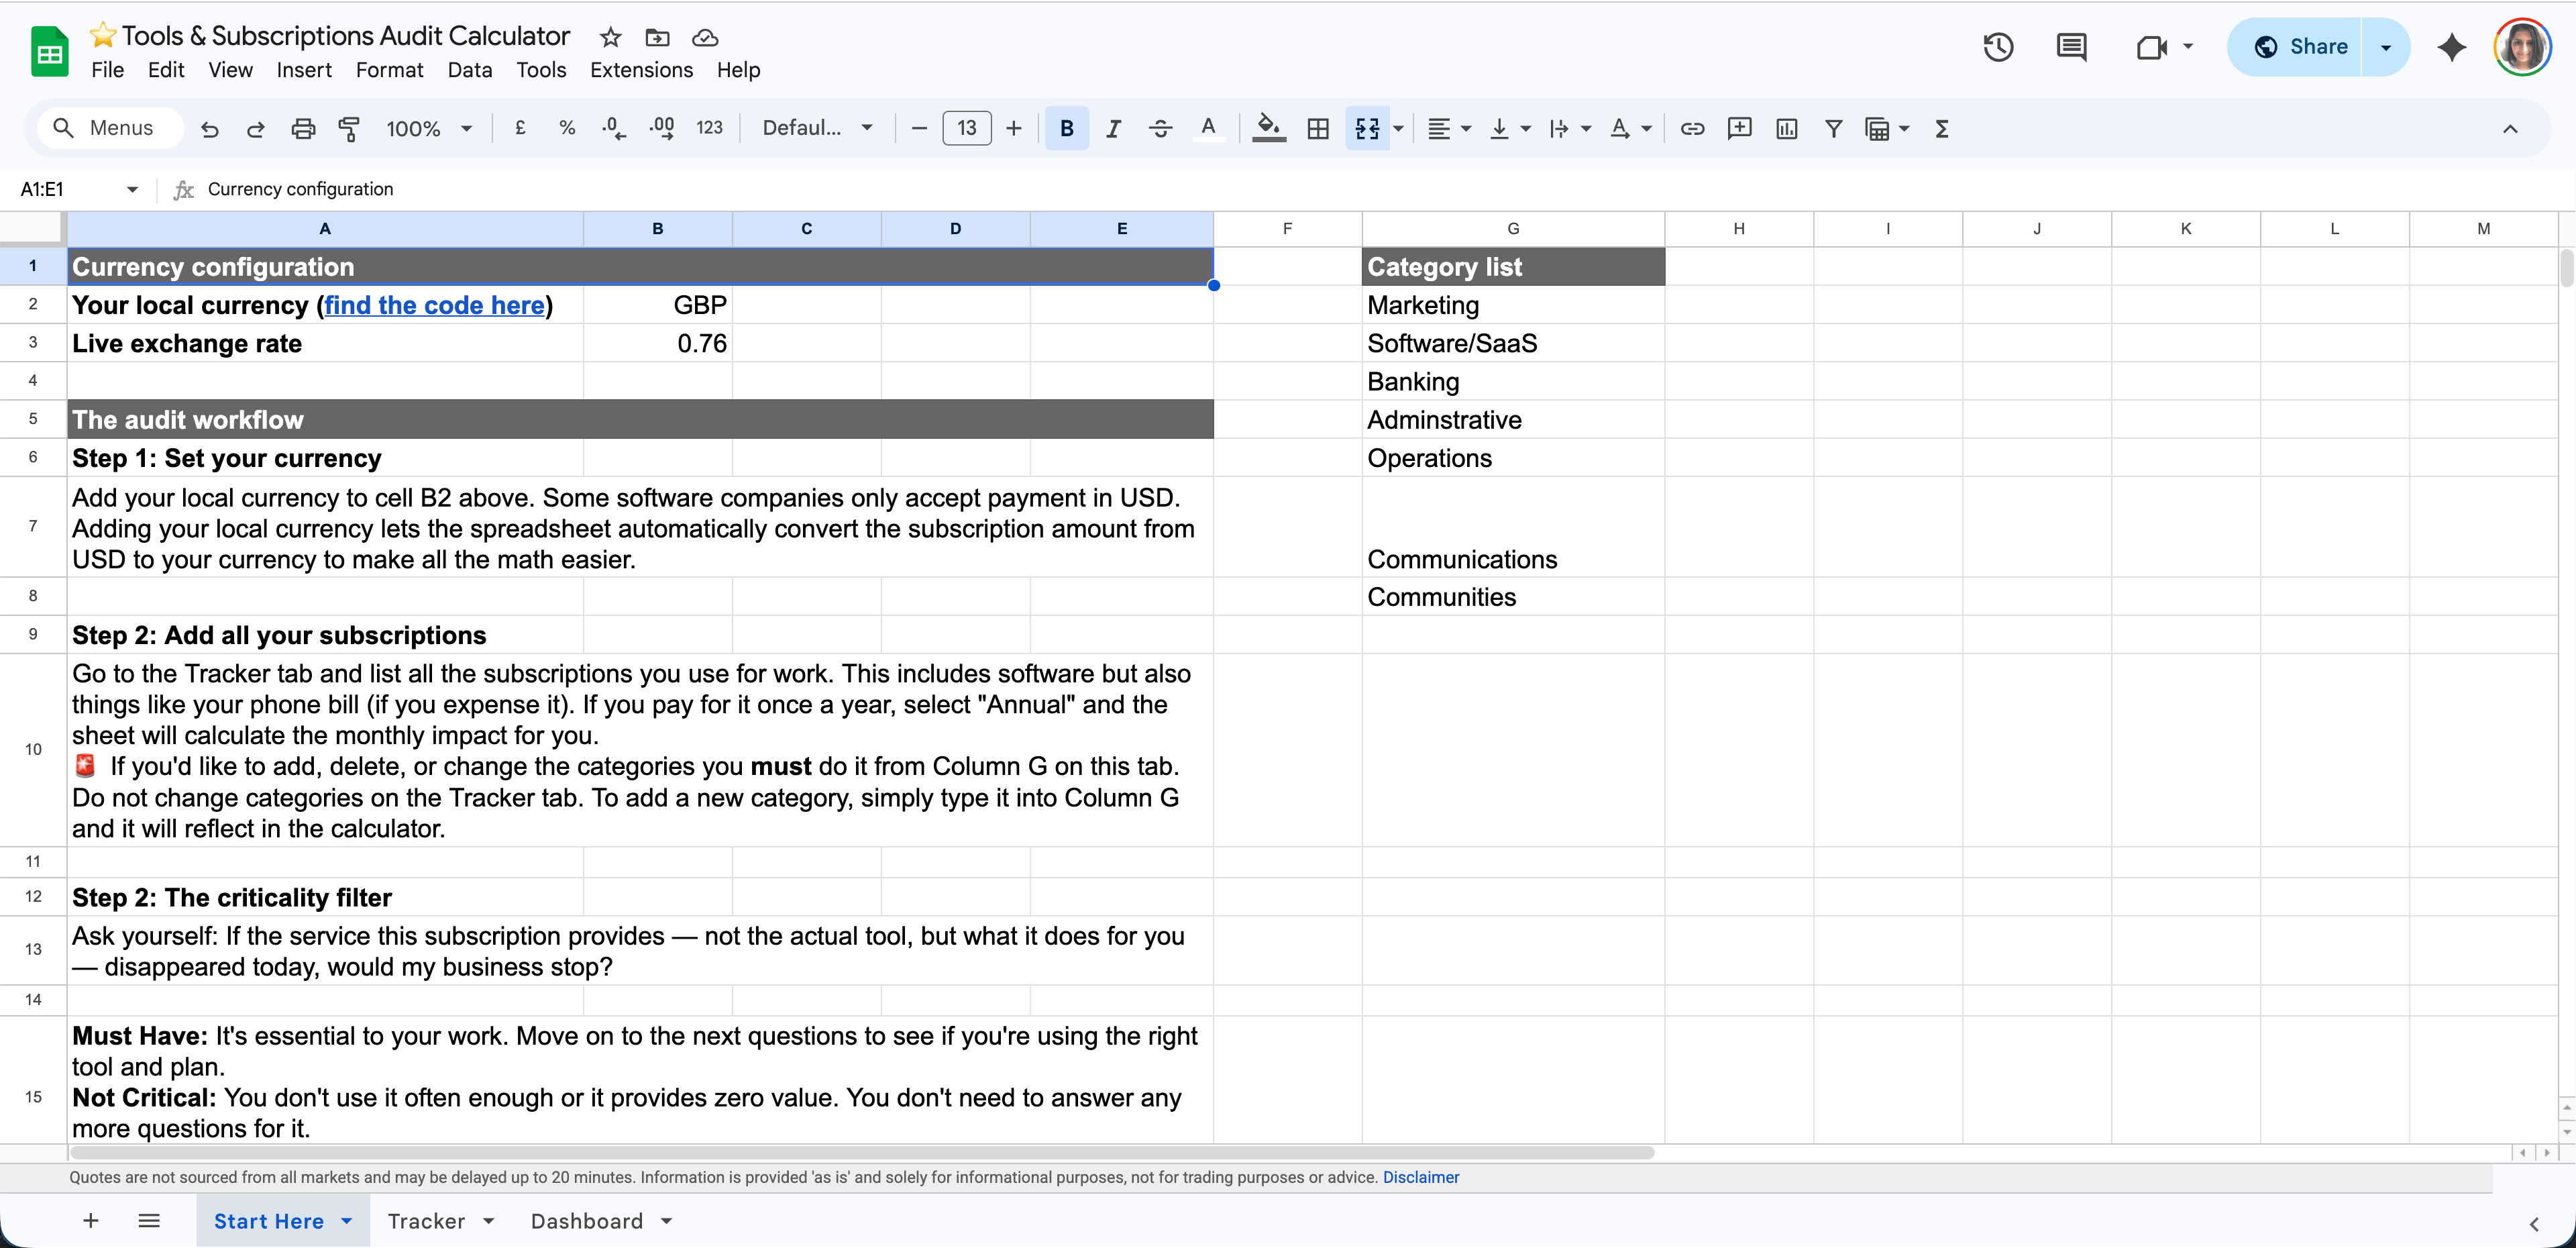Open the zoom level dropdown
Screen dimensions: 2576x1248
click(429, 128)
